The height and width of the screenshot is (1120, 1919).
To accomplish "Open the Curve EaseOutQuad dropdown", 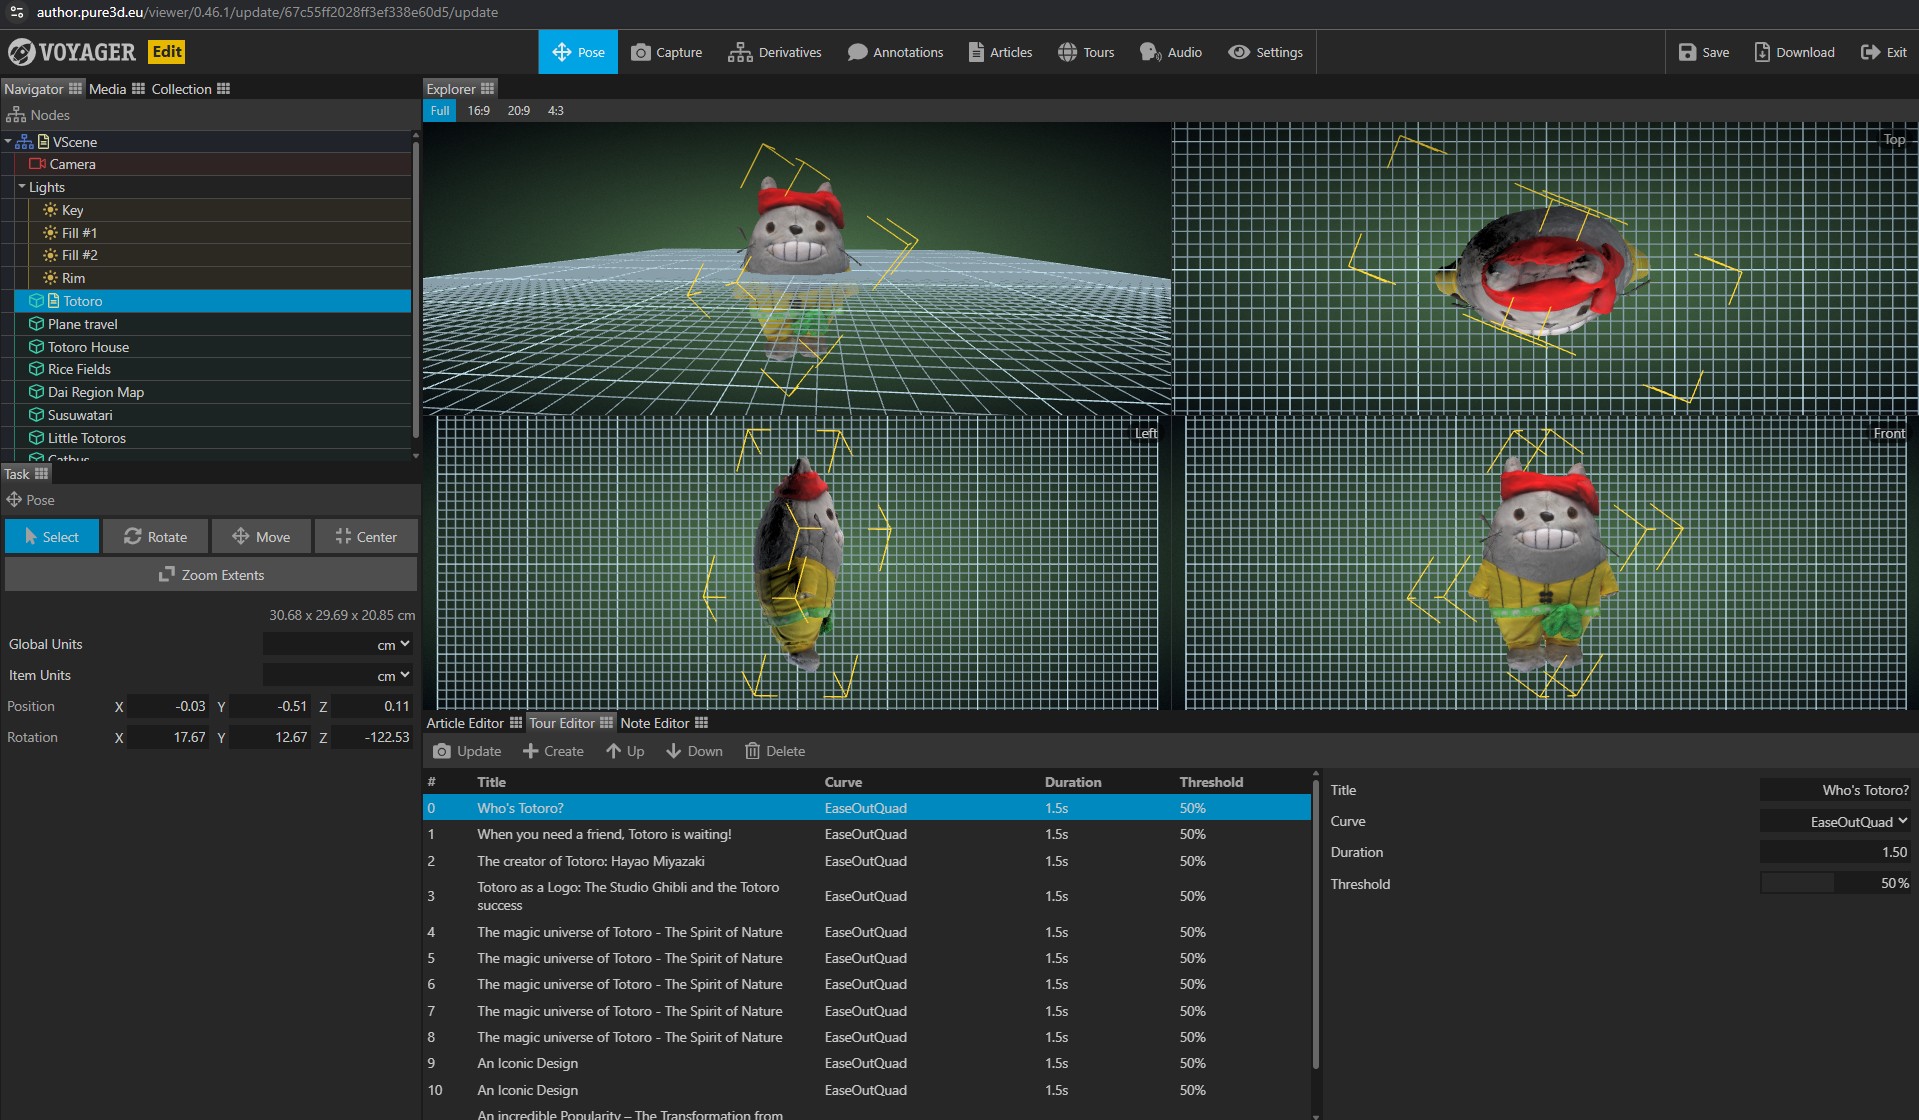I will 1835,822.
